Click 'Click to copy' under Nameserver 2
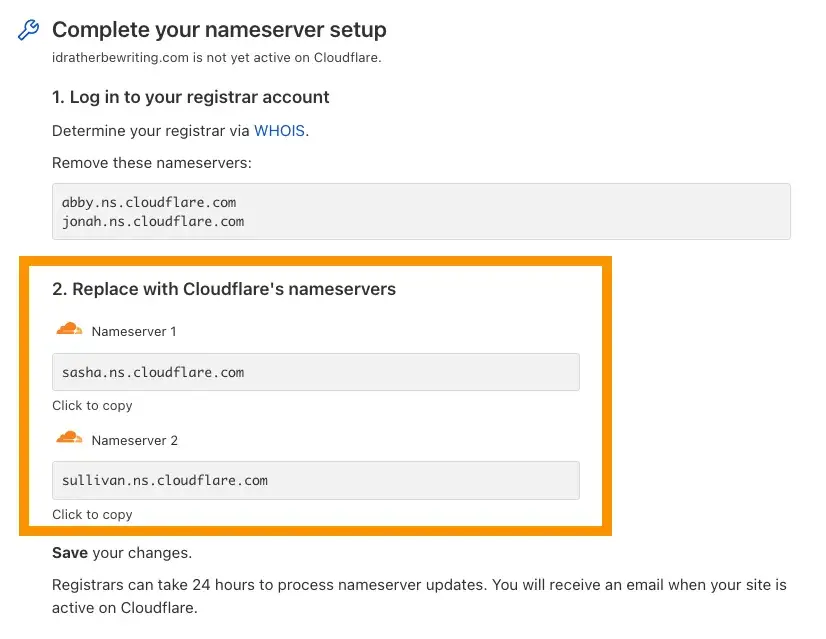 [92, 514]
